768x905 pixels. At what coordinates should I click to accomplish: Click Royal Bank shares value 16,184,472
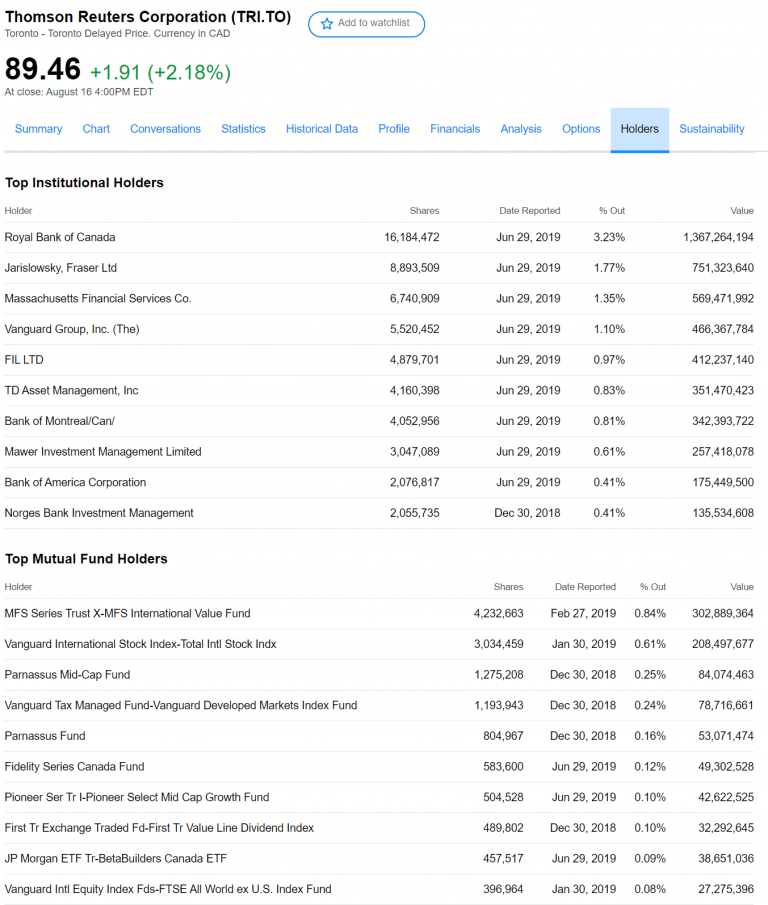412,237
